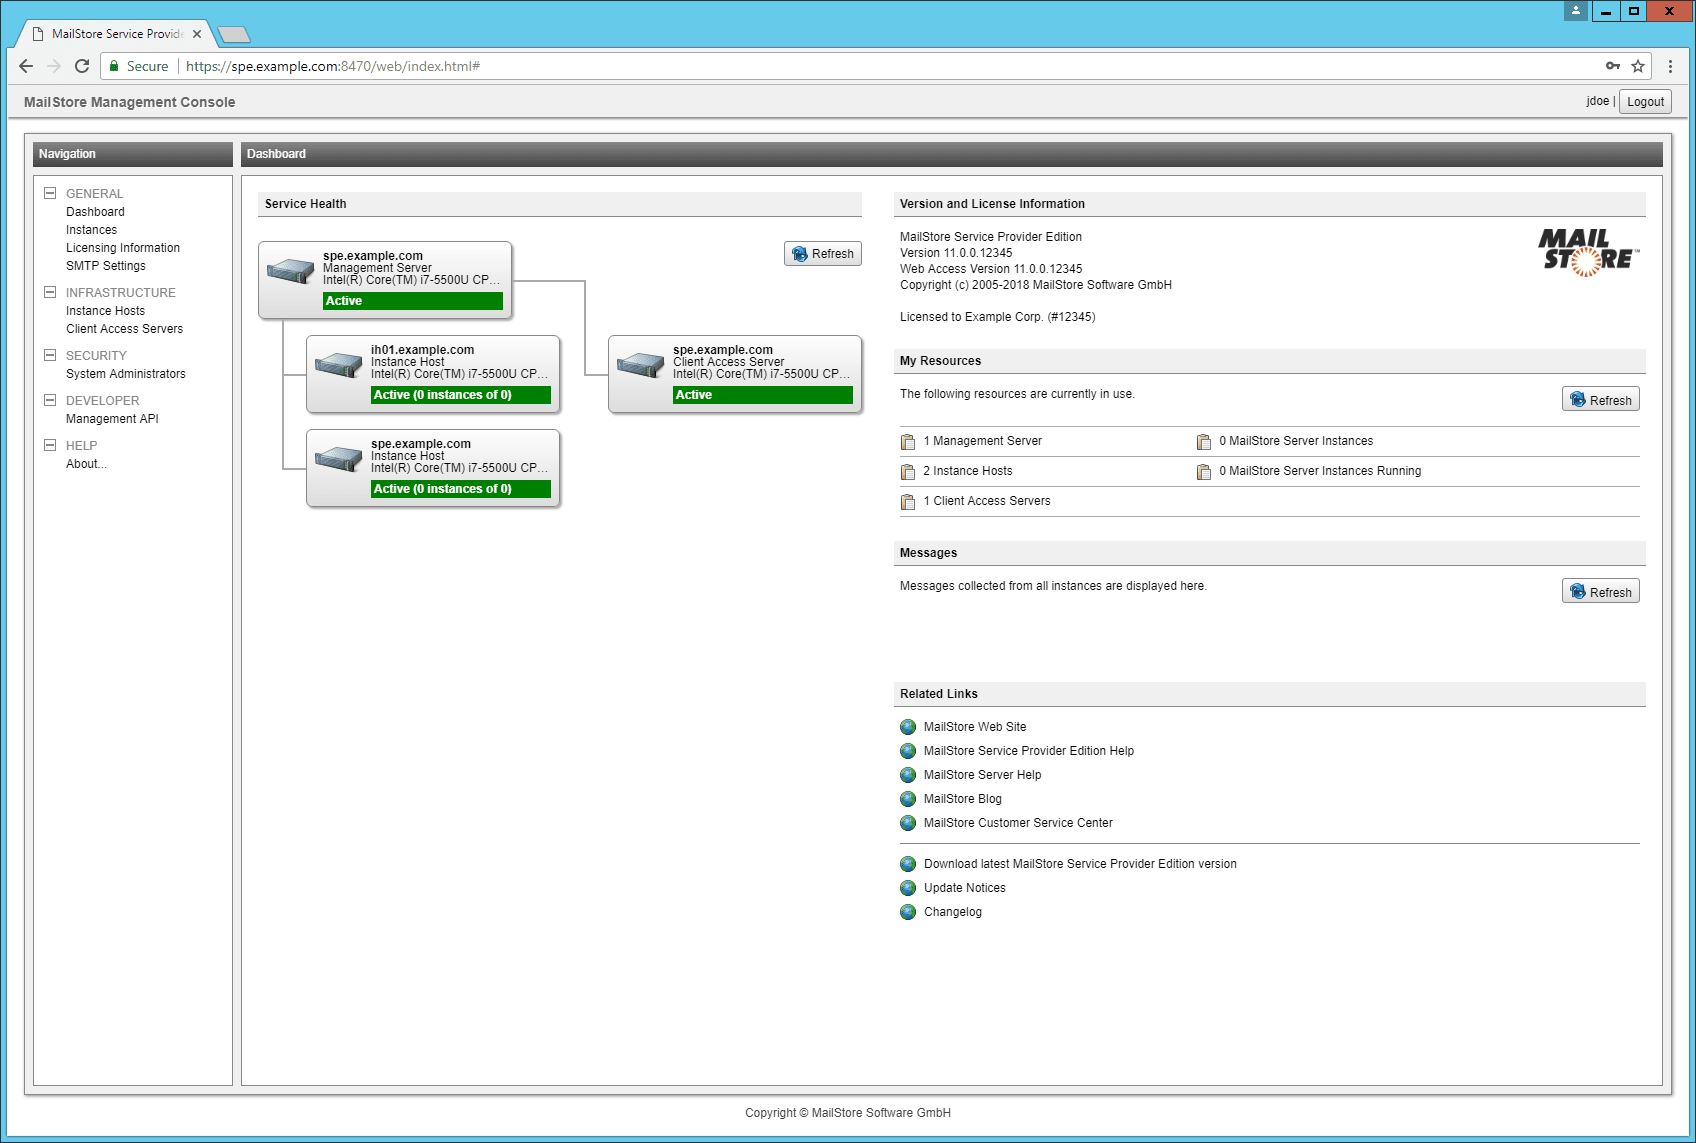Image resolution: width=1696 pixels, height=1143 pixels.
Task: Open Management API in the navigation
Action: coord(112,419)
